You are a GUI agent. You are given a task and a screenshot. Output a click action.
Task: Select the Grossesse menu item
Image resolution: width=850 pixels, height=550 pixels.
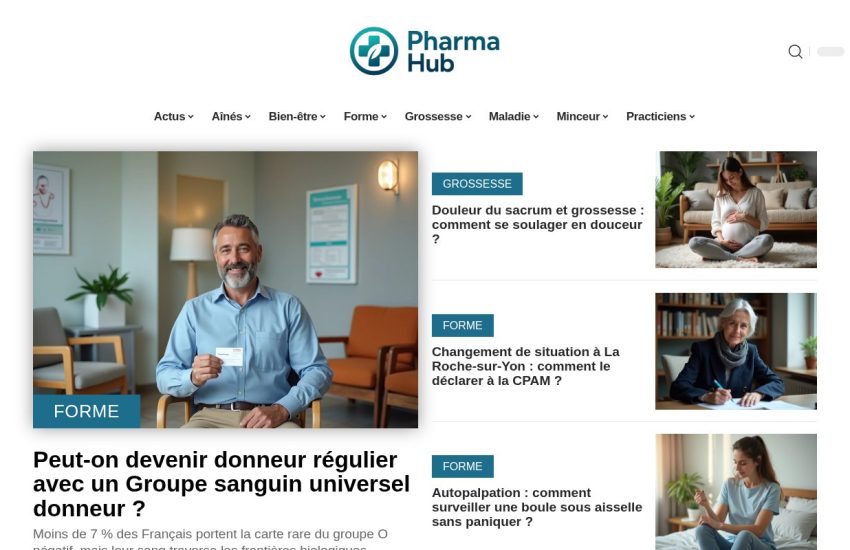coord(438,117)
